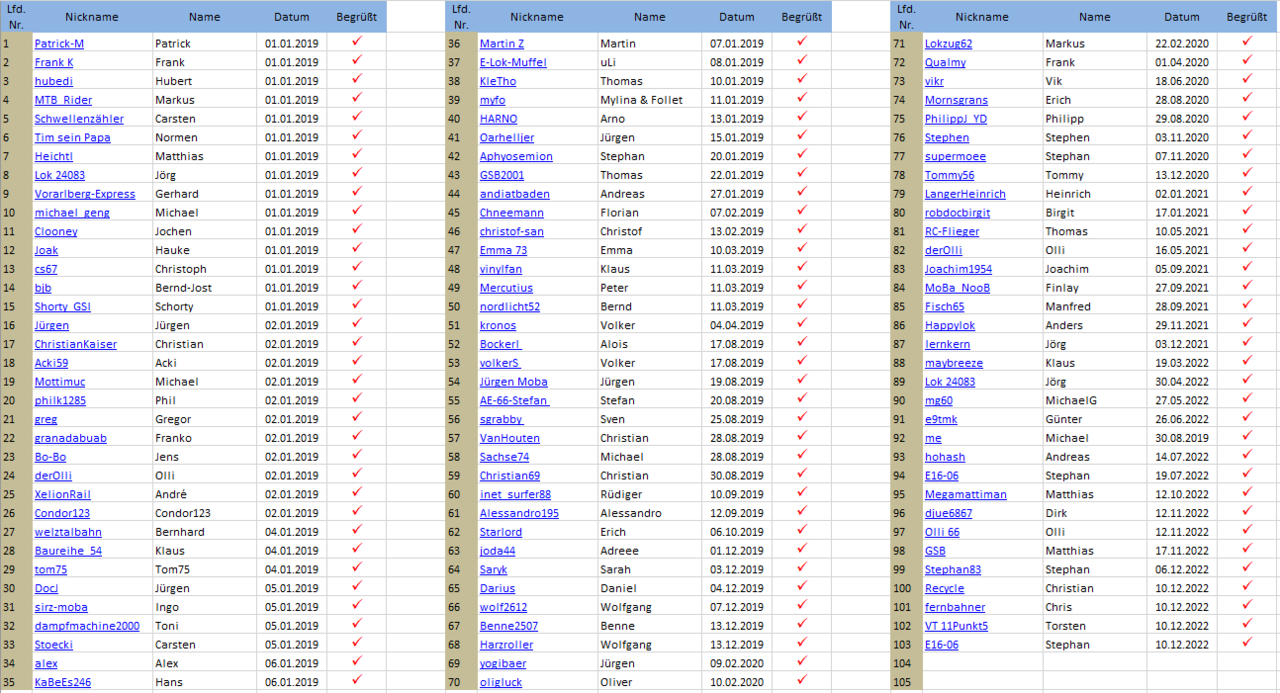
Task: Open the michael_geng nickname link
Action: (72, 213)
